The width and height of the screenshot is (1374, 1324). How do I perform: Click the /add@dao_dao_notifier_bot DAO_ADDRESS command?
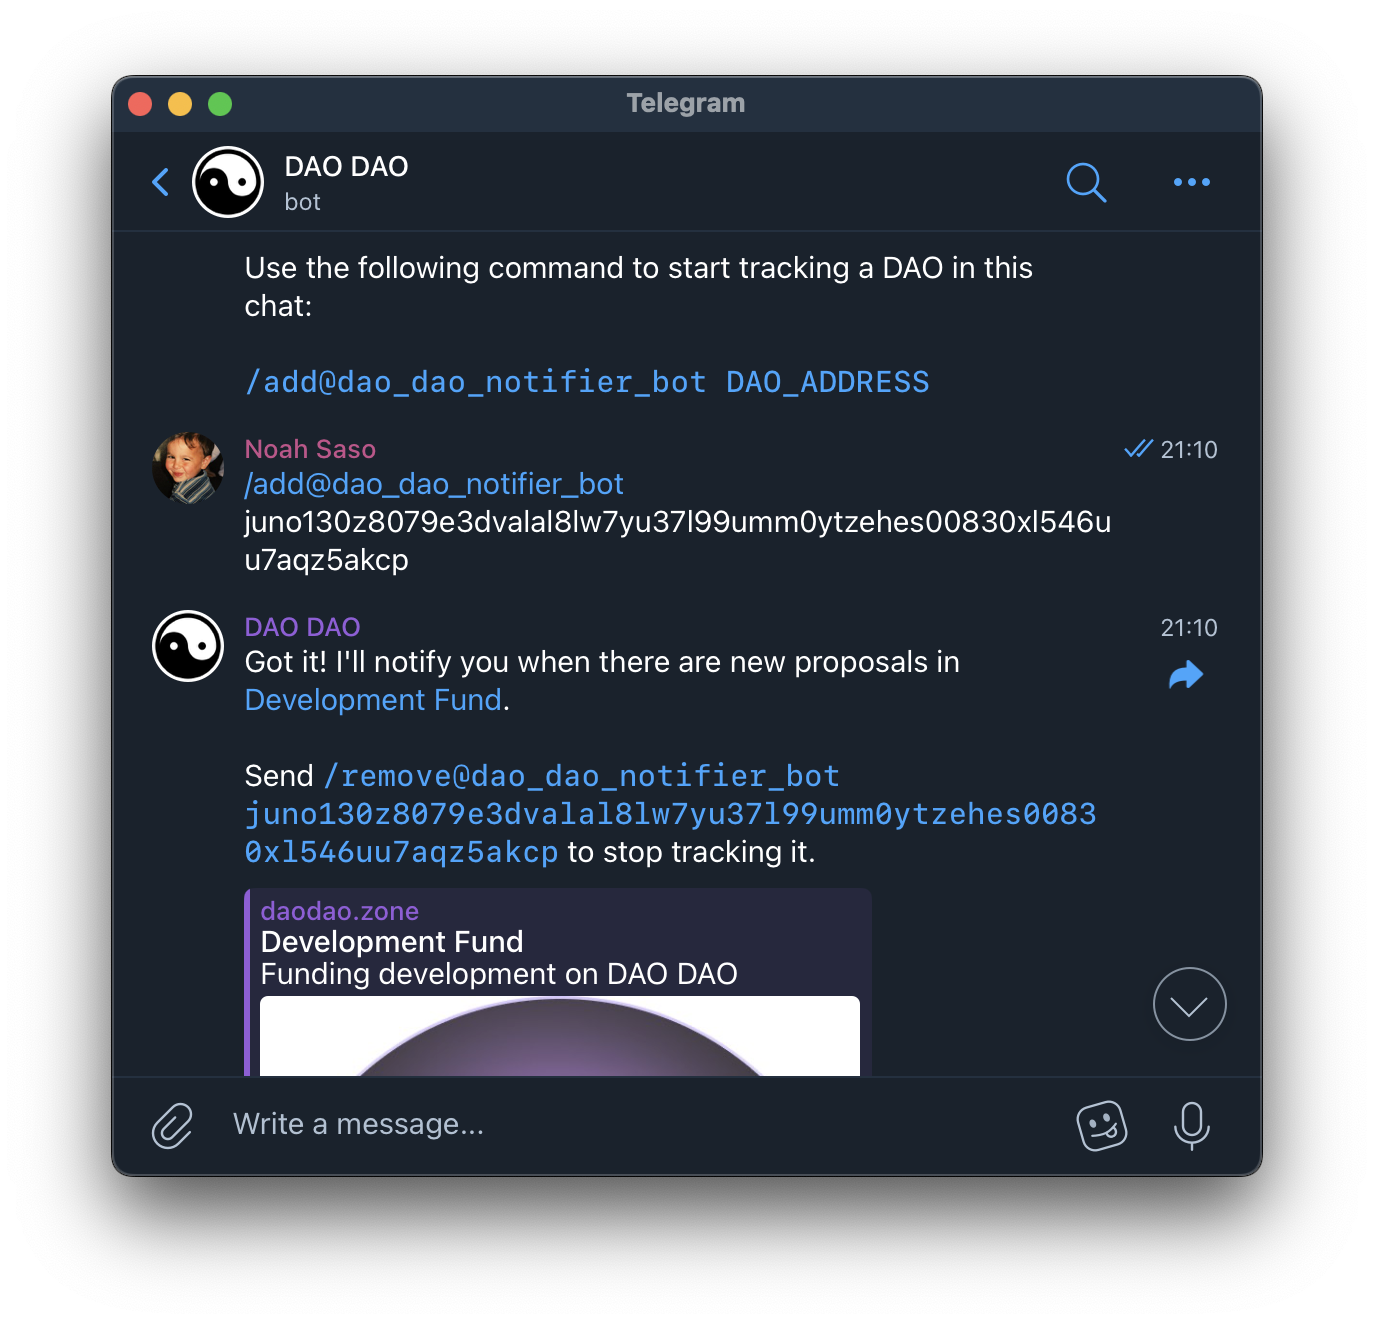[586, 382]
